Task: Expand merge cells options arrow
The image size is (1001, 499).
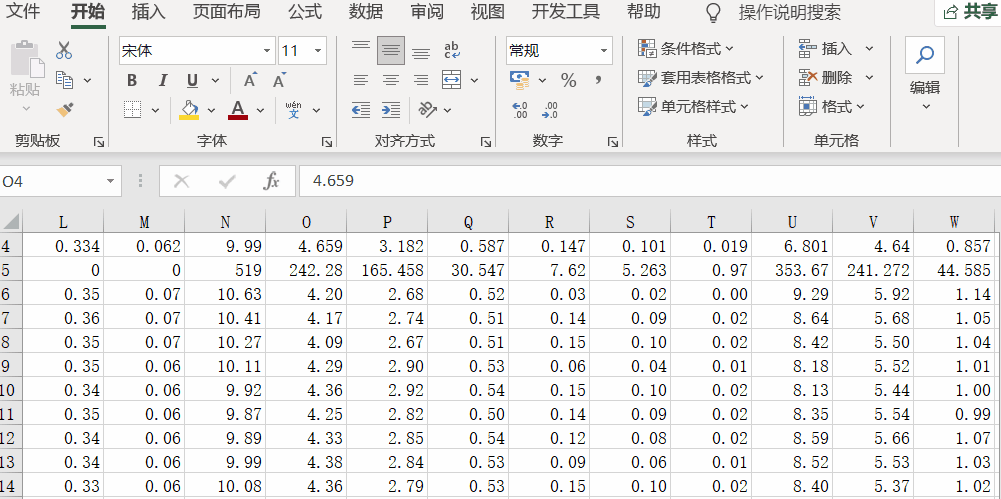Action: (x=474, y=80)
